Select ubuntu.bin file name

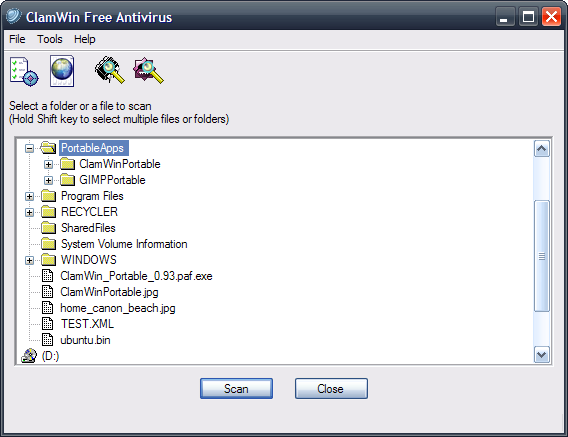85,340
